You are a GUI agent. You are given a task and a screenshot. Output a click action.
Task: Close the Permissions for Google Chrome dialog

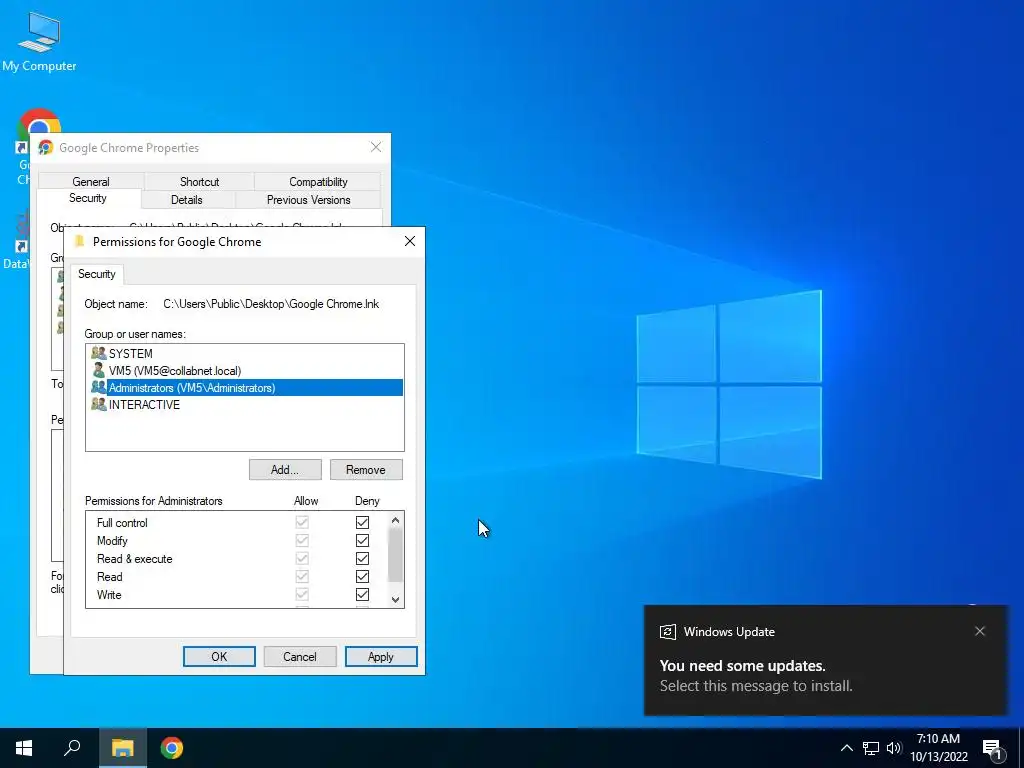[x=409, y=241]
